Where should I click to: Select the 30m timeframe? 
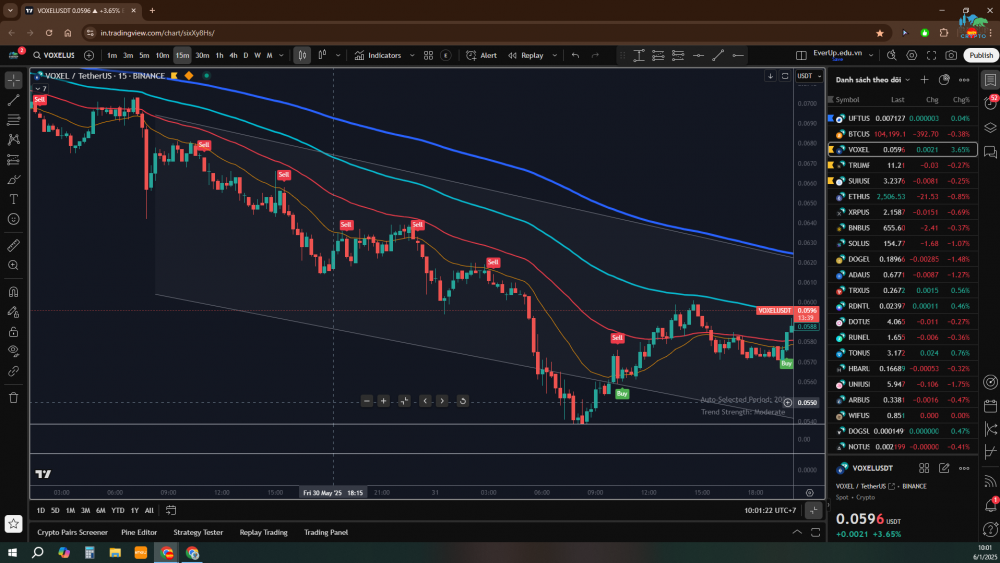pos(202,55)
